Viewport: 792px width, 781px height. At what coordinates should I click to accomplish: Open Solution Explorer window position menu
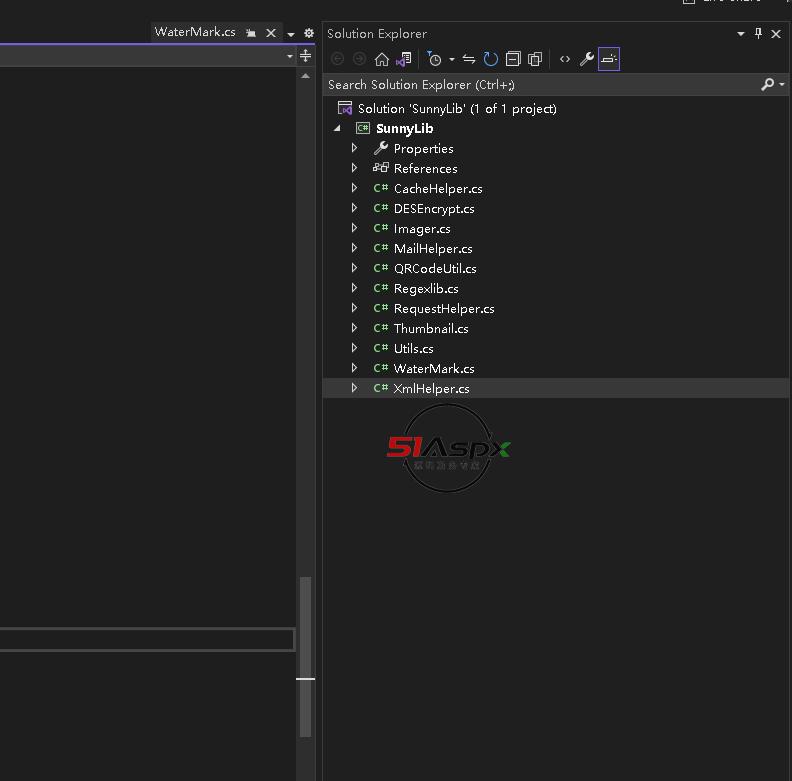740,34
